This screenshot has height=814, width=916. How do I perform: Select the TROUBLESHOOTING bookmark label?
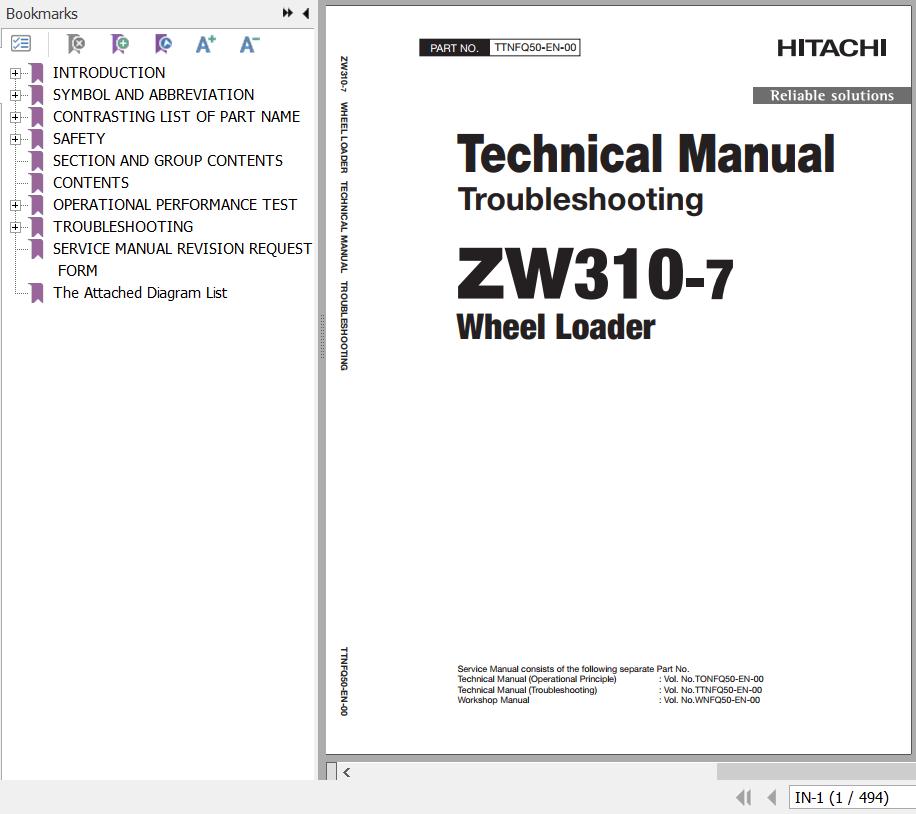coord(123,227)
